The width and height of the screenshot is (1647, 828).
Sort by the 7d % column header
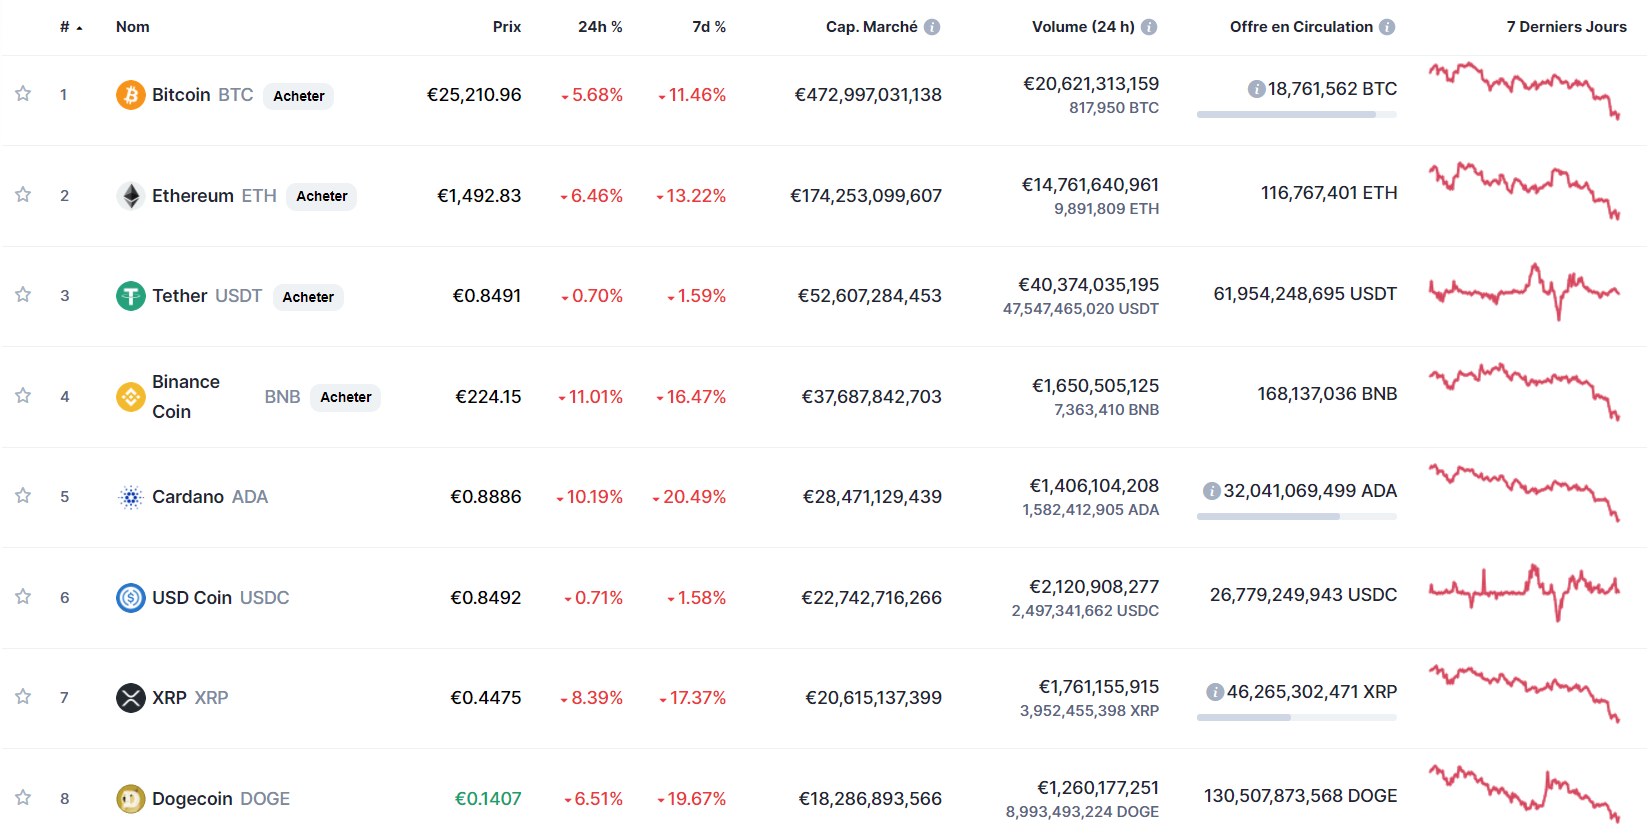click(708, 27)
